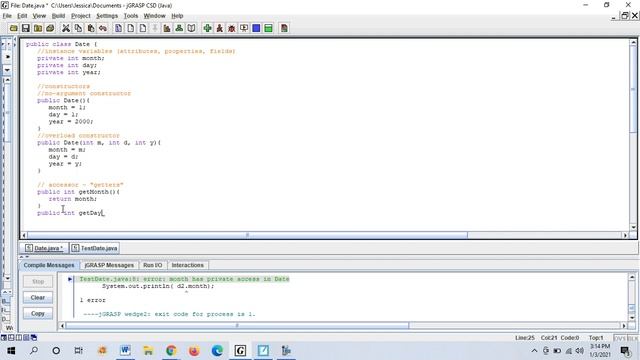
Task: Click the Run in Canvas toolbar icon
Action: 244,28
